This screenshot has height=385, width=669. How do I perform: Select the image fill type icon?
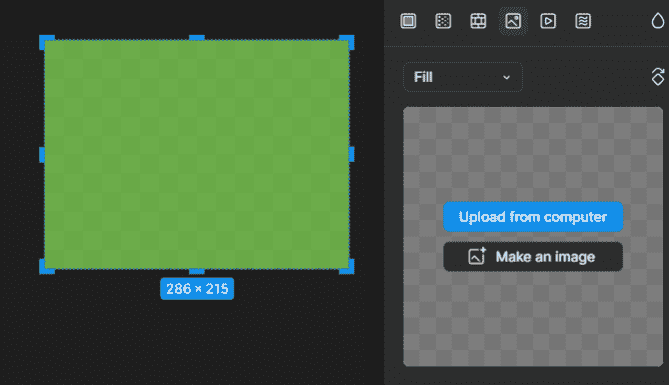pyautogui.click(x=513, y=21)
